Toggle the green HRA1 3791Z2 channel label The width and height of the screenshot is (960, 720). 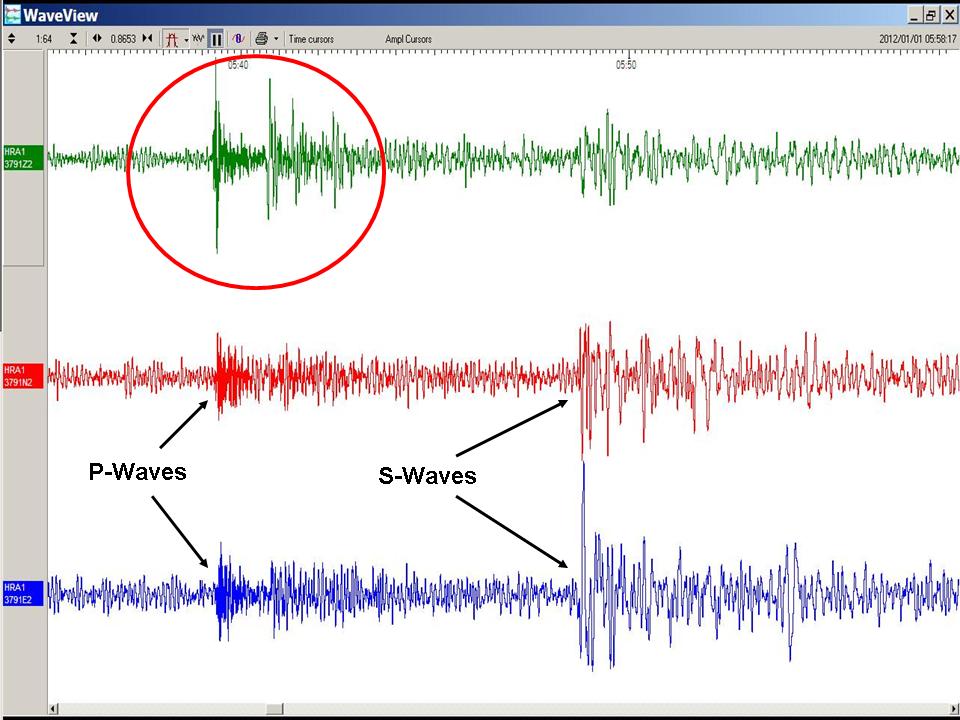coord(22,158)
